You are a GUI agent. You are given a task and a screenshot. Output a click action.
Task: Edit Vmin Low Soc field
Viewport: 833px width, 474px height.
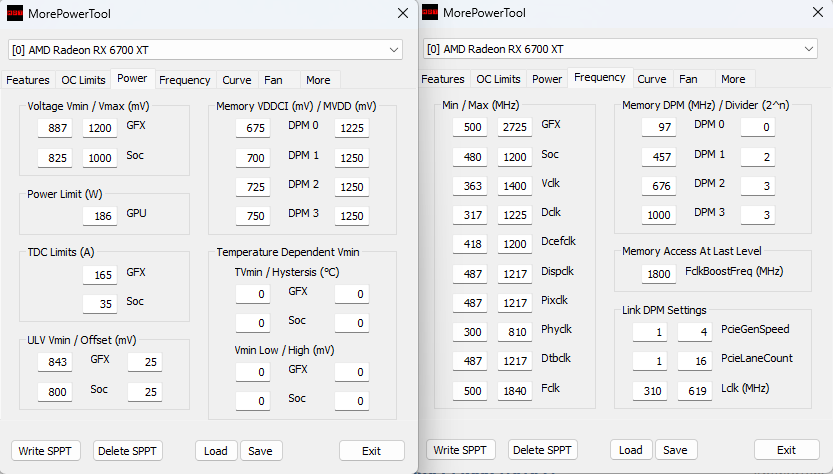click(x=253, y=401)
